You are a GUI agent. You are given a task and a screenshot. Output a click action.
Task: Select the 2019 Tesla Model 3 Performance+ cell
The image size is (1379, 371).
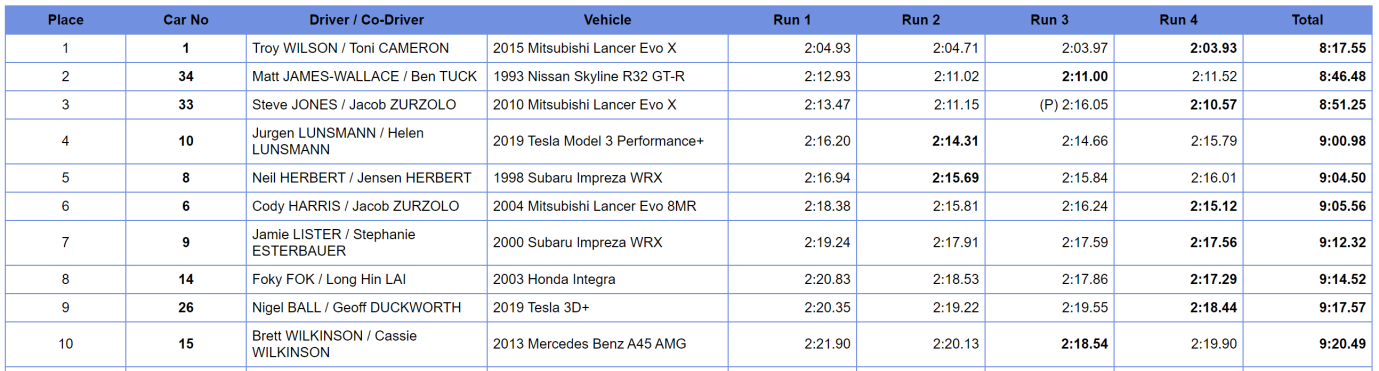(x=608, y=141)
